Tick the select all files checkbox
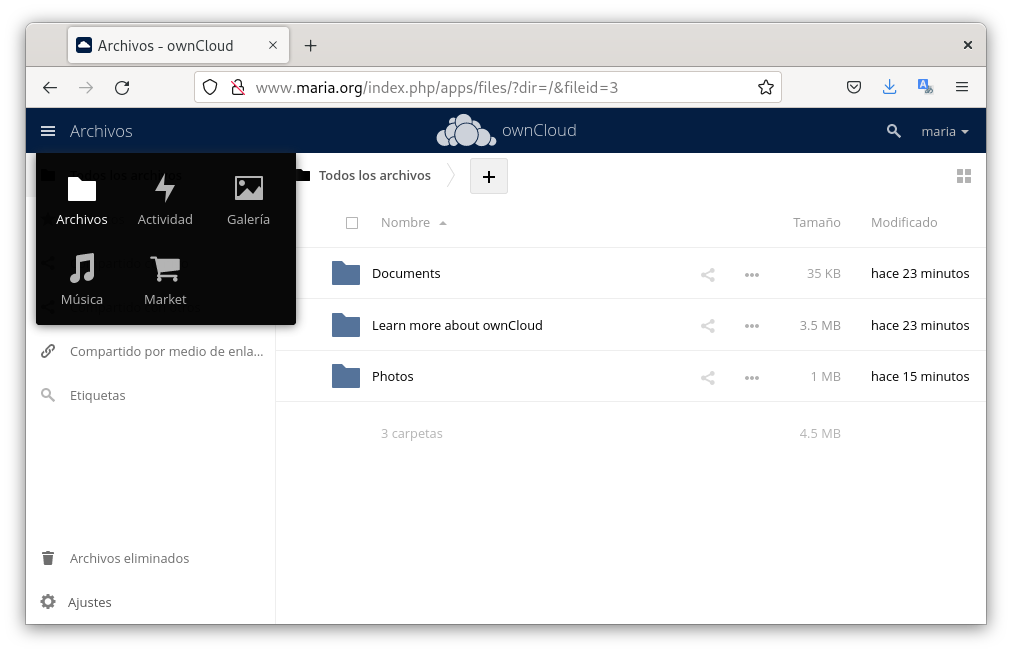 point(352,223)
